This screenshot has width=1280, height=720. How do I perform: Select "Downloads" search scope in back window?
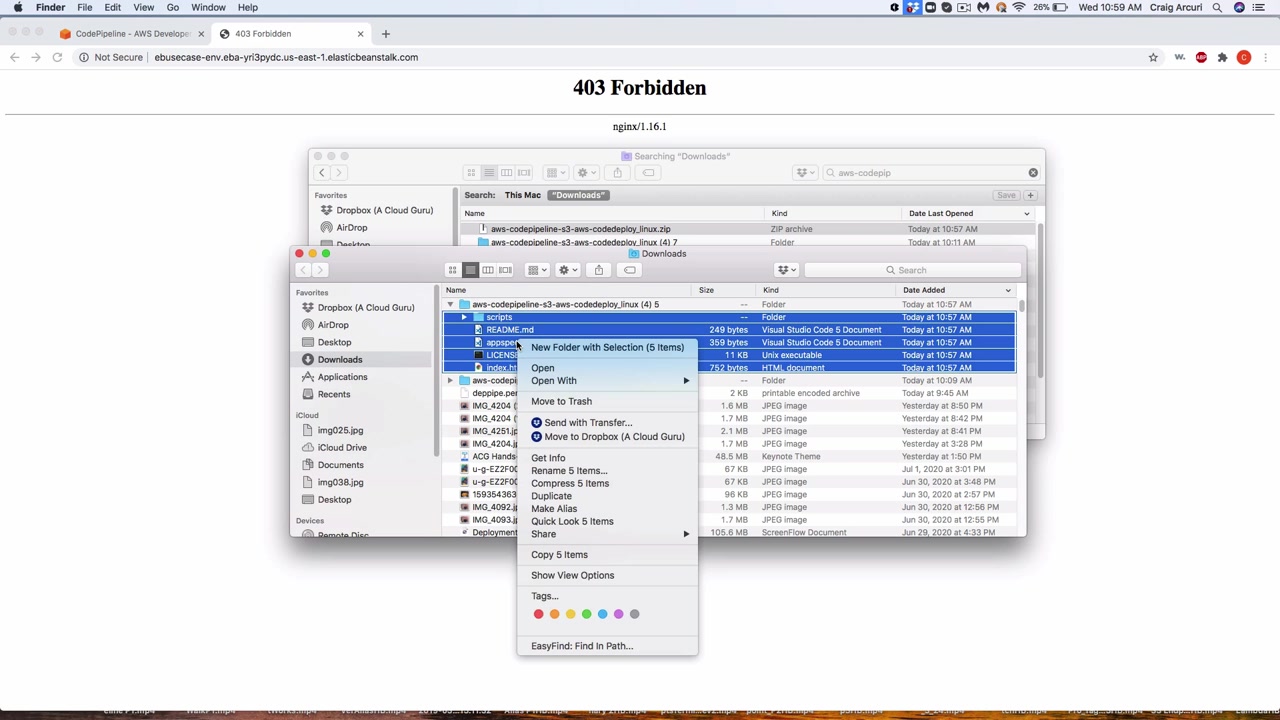click(579, 195)
